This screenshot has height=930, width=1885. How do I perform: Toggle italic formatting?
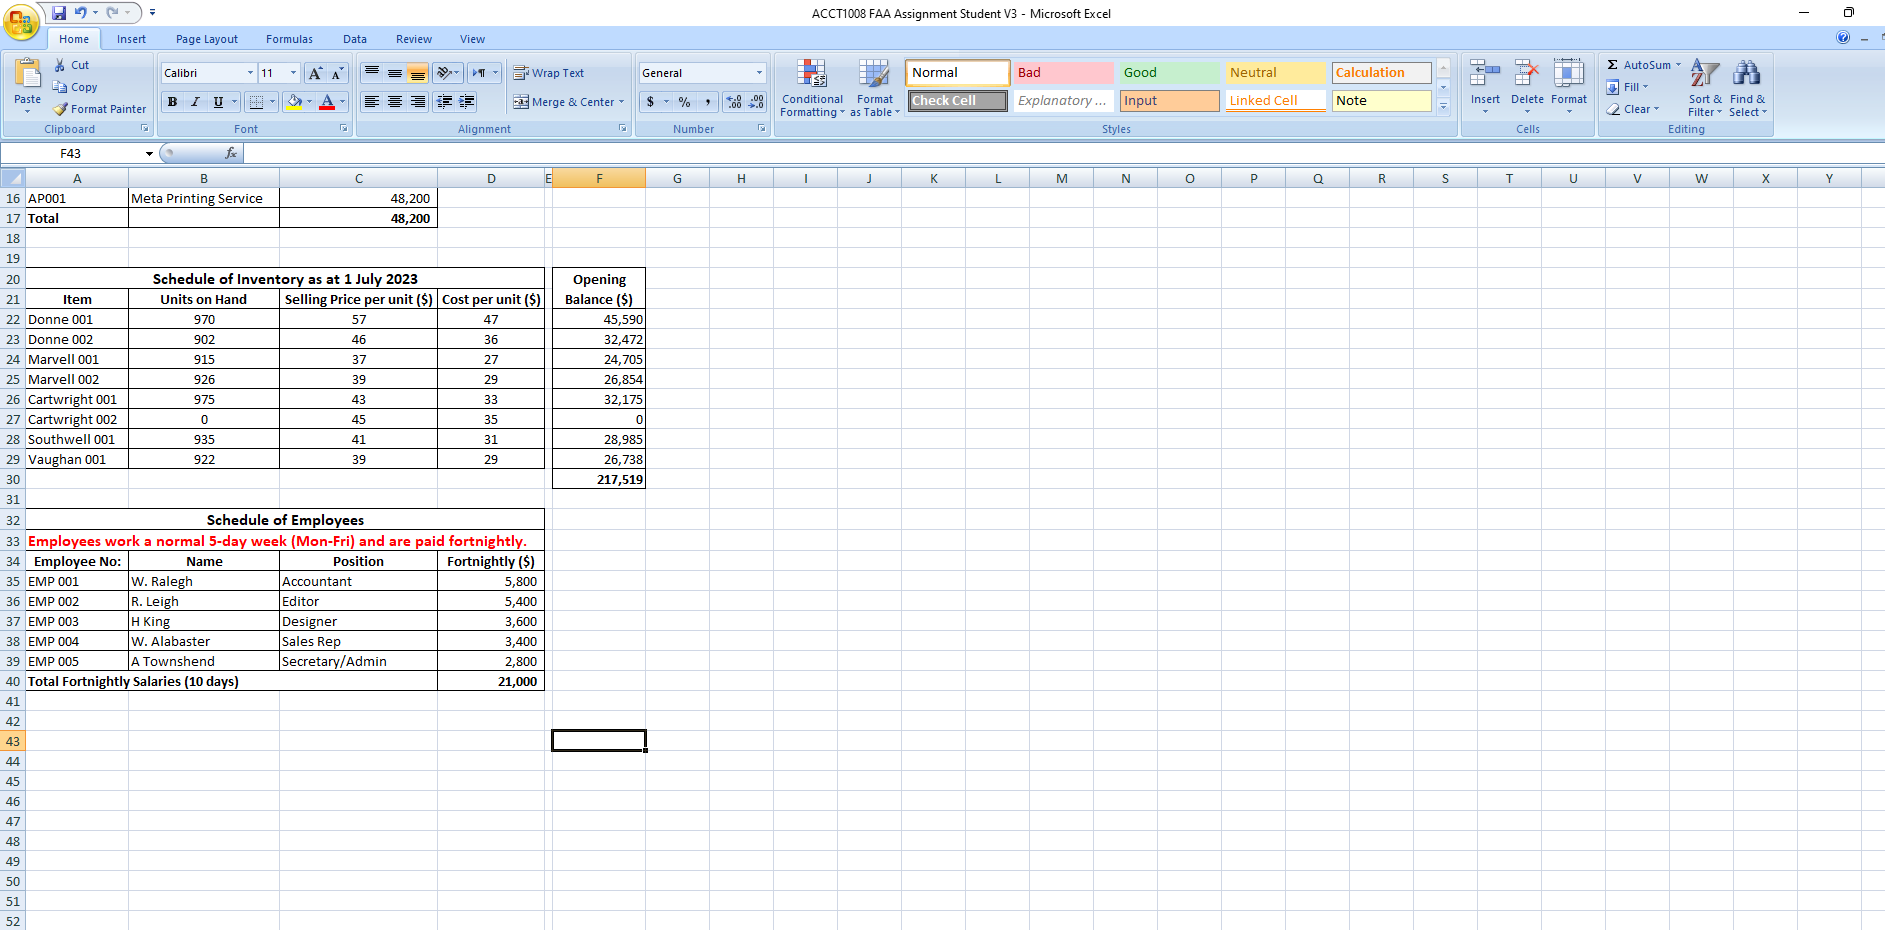pyautogui.click(x=194, y=101)
